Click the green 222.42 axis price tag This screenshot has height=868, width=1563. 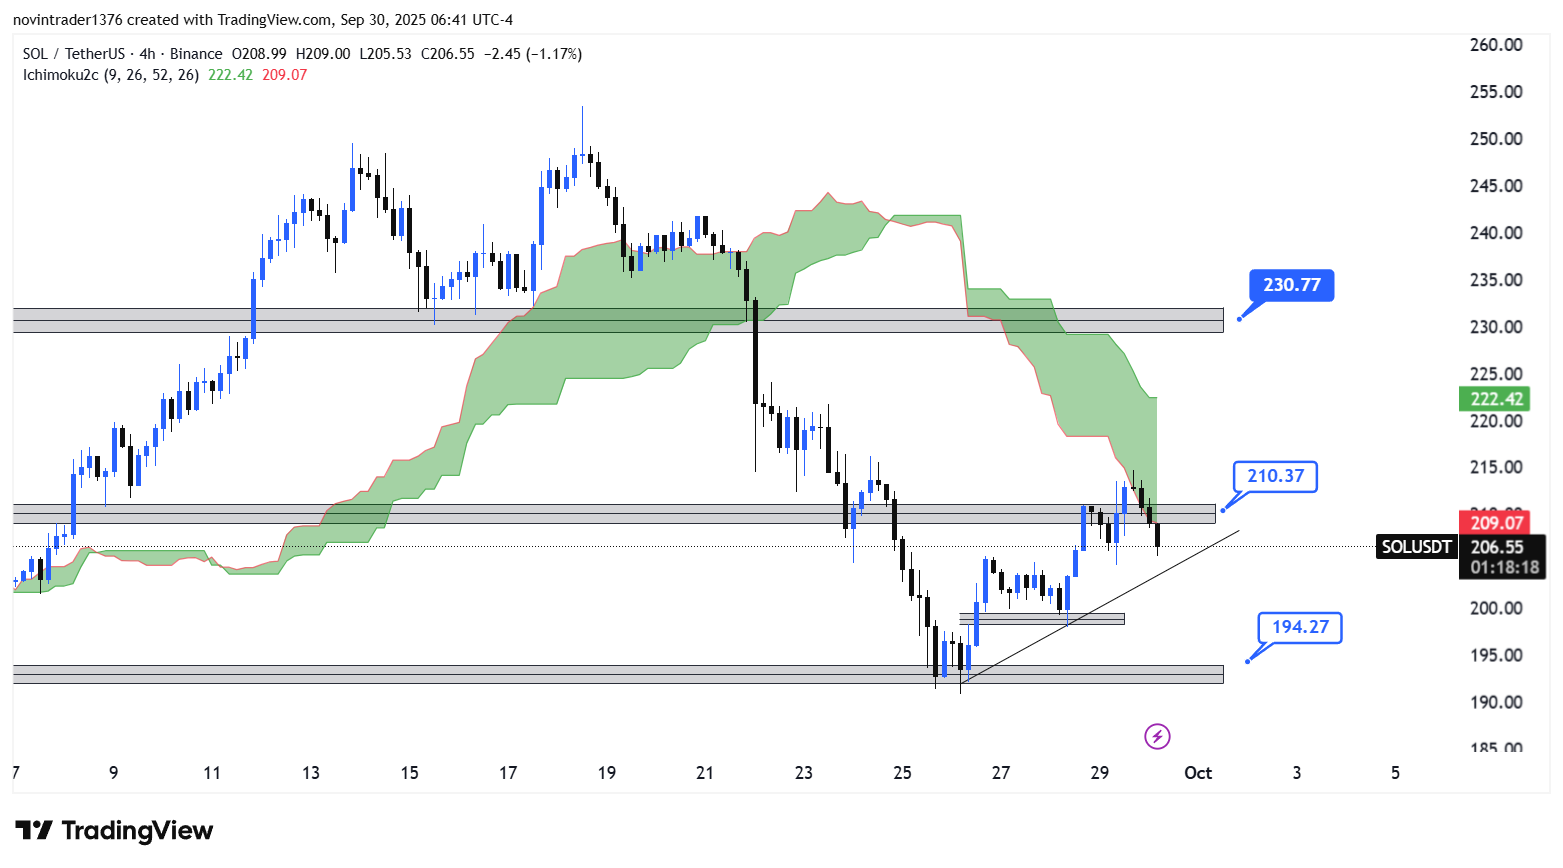(x=1496, y=399)
